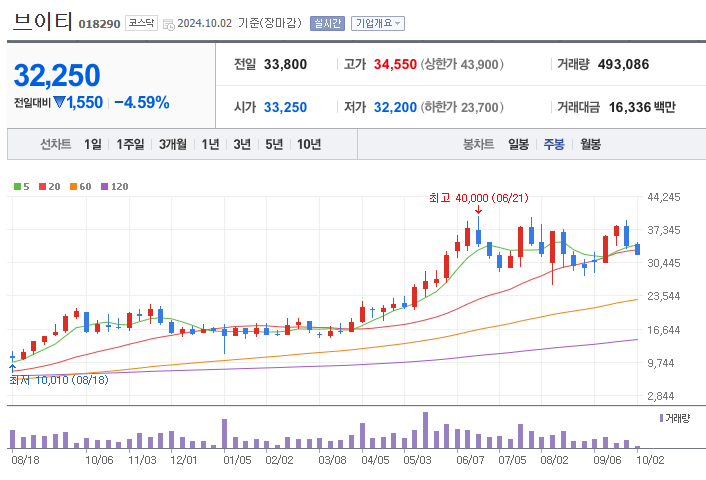Click the purple 거래량 legend marker
This screenshot has height=480, width=706.
[661, 418]
